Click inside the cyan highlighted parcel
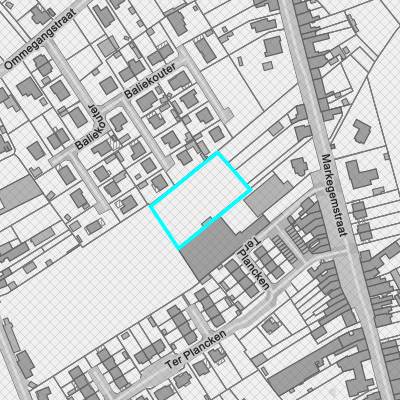400x400 pixels. (201, 200)
